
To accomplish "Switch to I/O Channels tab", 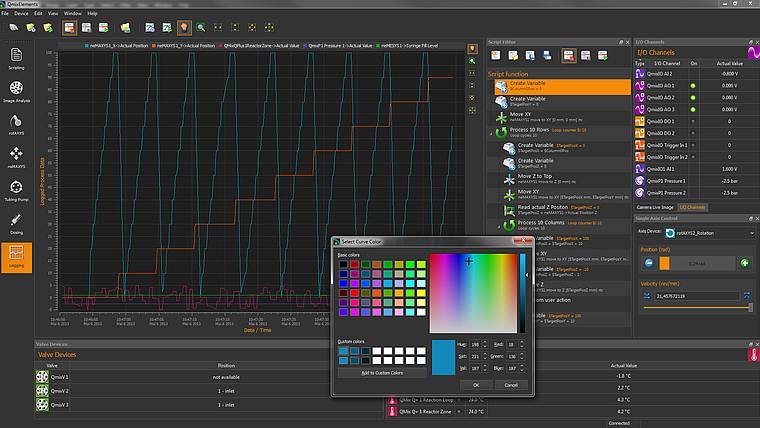I will [x=692, y=207].
